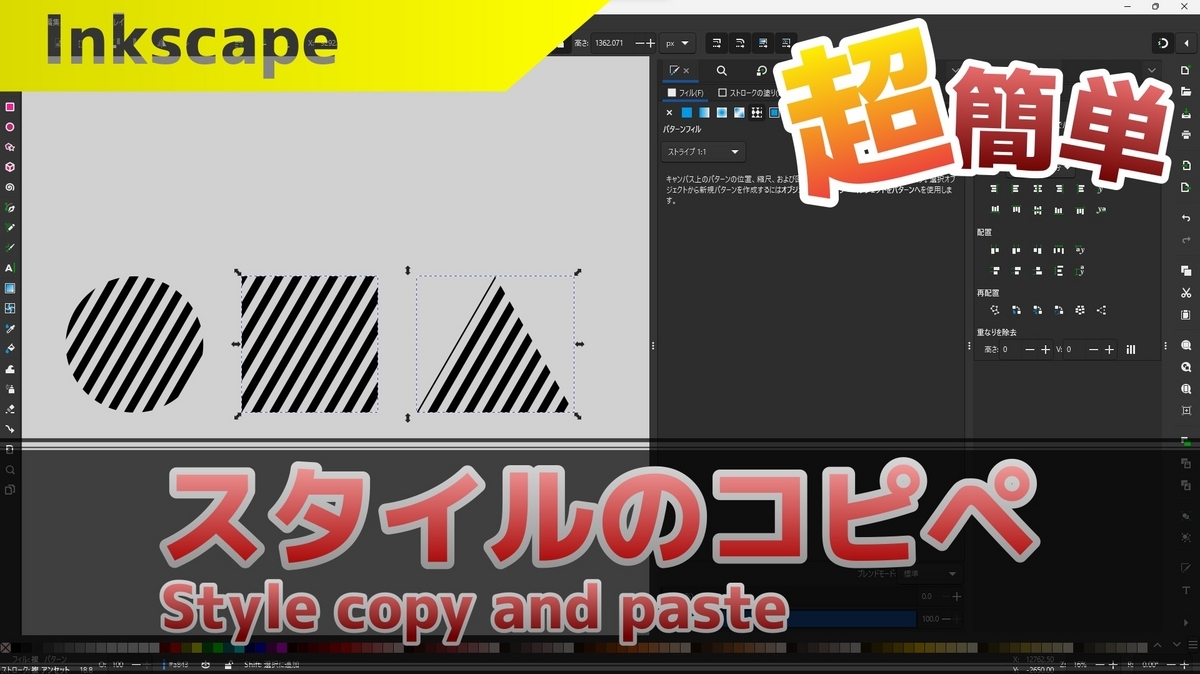
Task: Click no-color X swatch in palette
Action: pos(6,648)
